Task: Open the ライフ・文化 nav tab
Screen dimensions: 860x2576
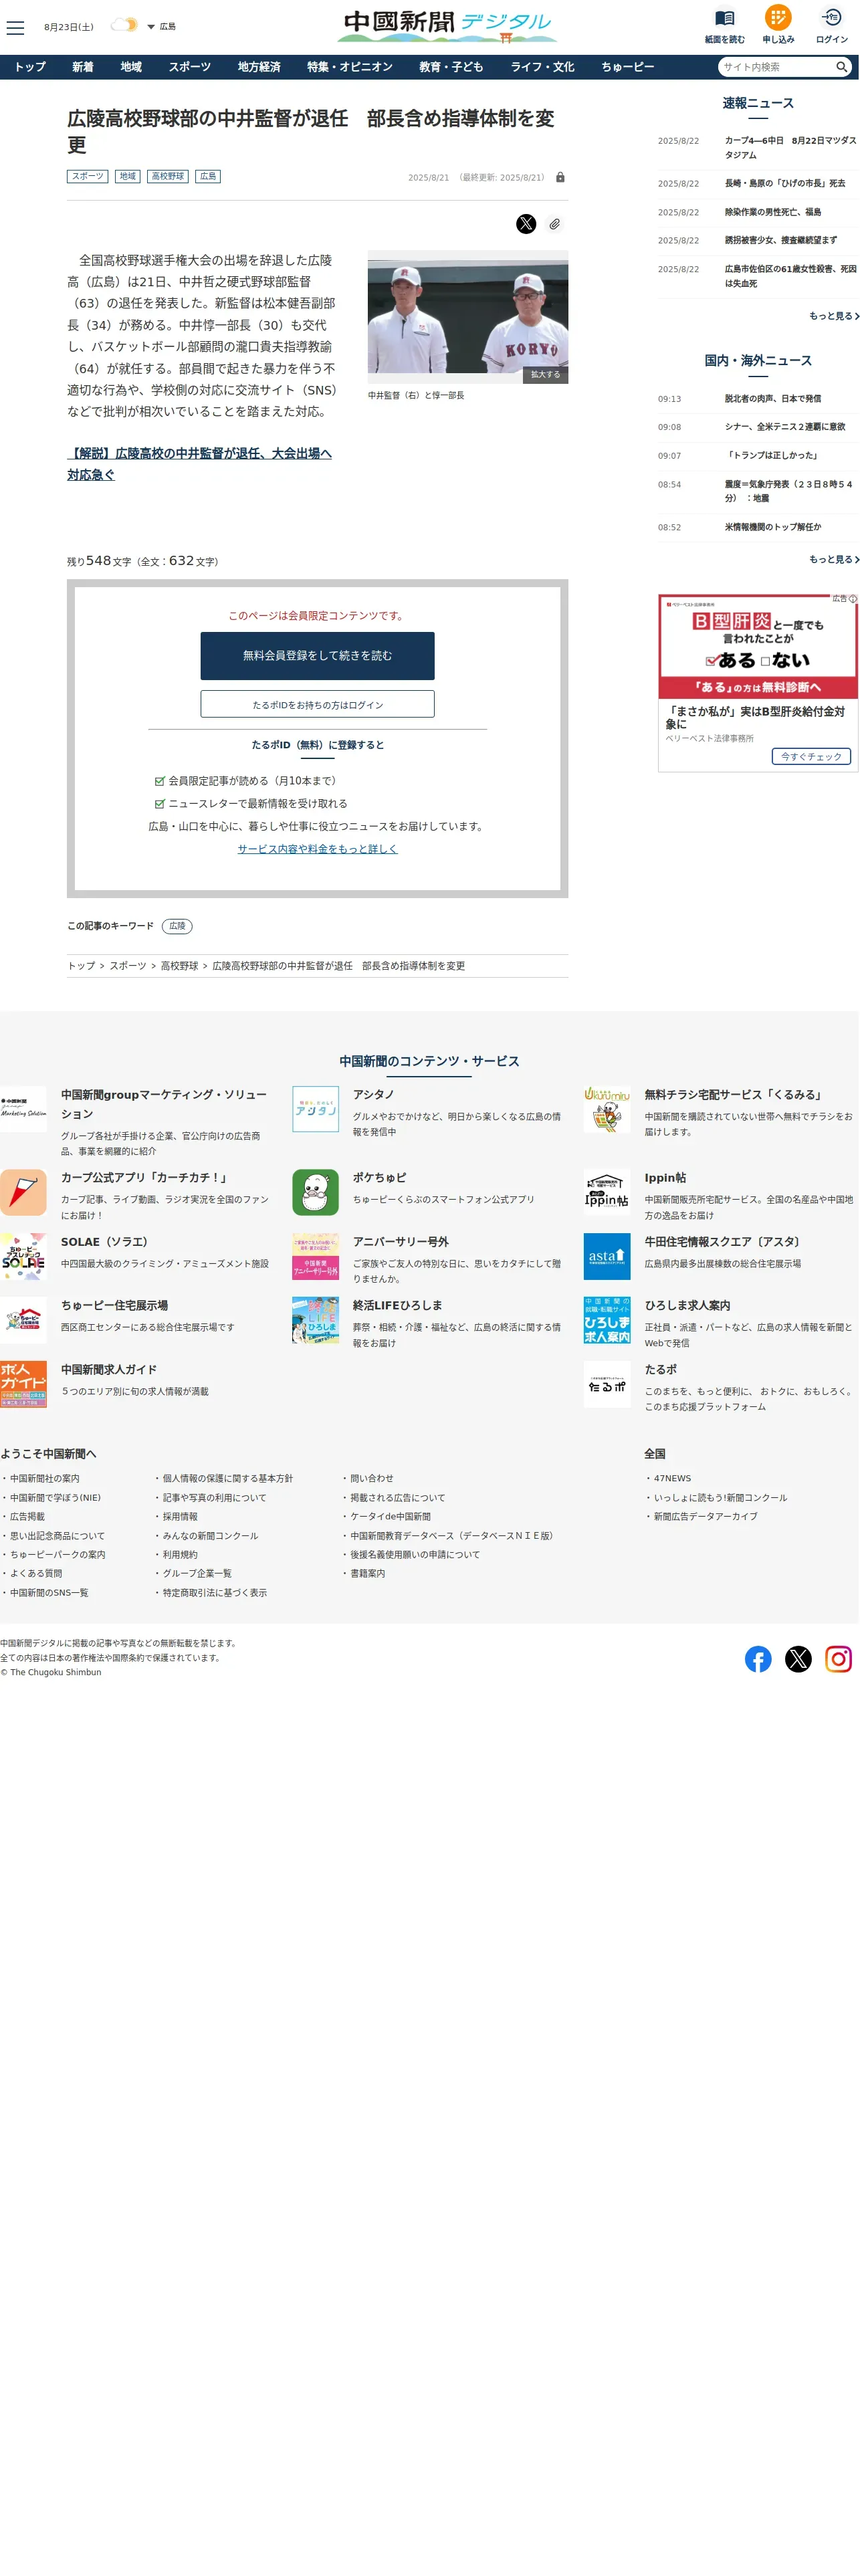Action: tap(542, 67)
